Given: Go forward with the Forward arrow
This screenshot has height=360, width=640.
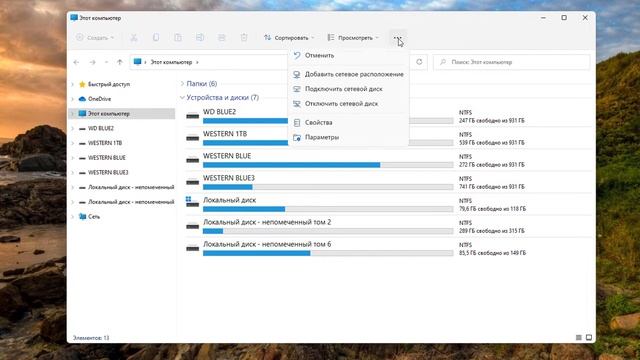Looking at the screenshot, I should pyautogui.click(x=93, y=62).
